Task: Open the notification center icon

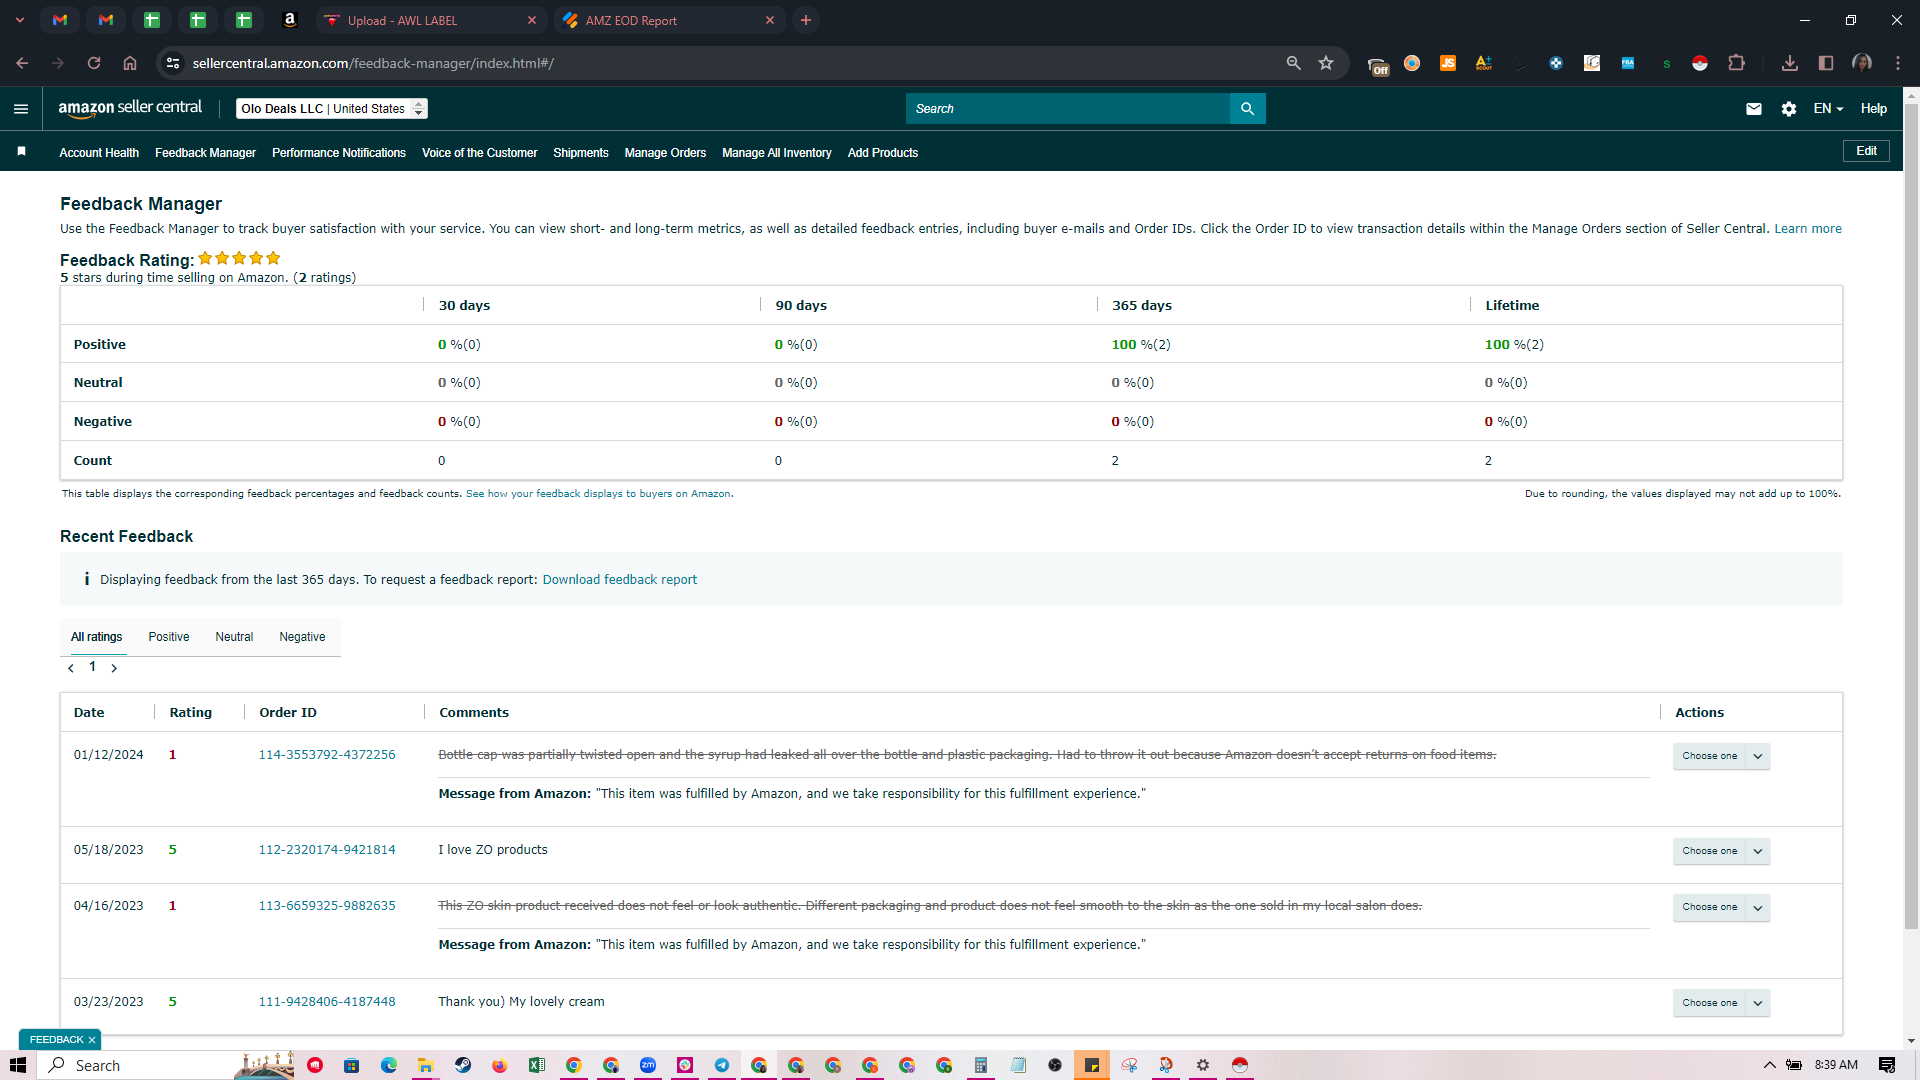Action: tap(1887, 1065)
